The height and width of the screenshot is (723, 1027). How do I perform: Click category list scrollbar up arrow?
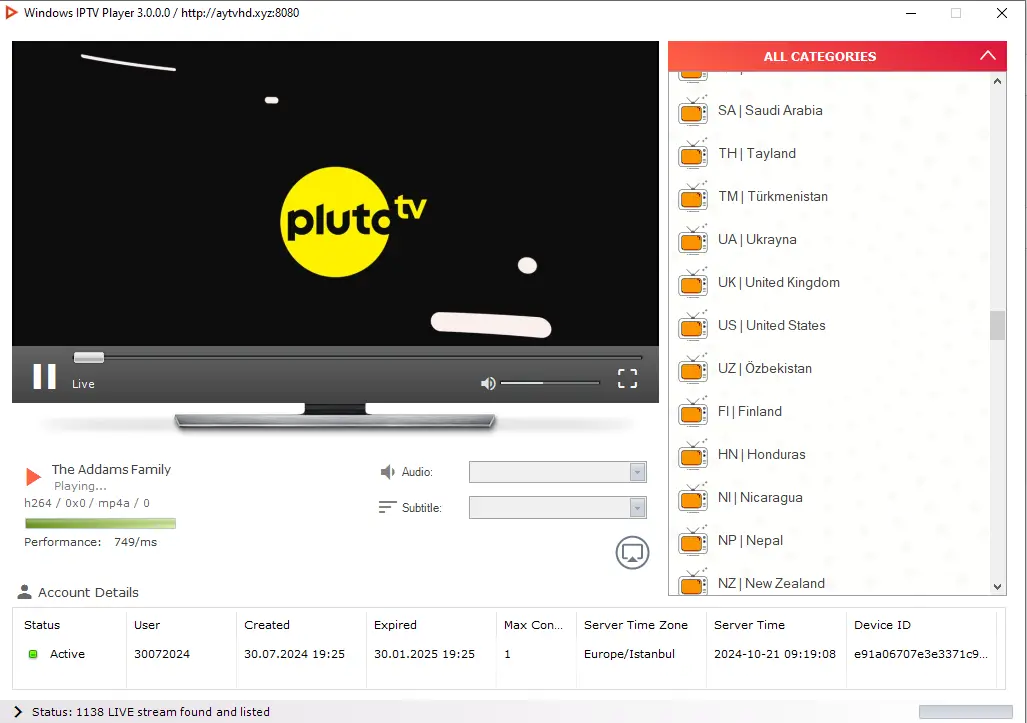[x=998, y=81]
